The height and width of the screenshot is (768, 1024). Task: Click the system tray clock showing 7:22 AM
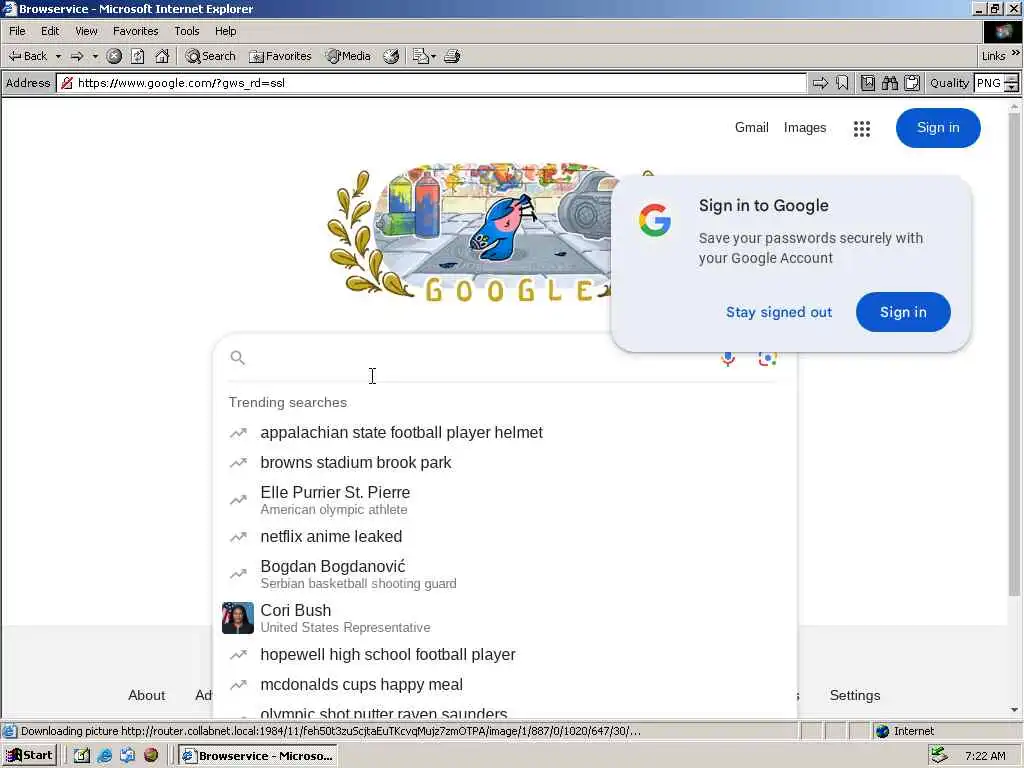[985, 756]
